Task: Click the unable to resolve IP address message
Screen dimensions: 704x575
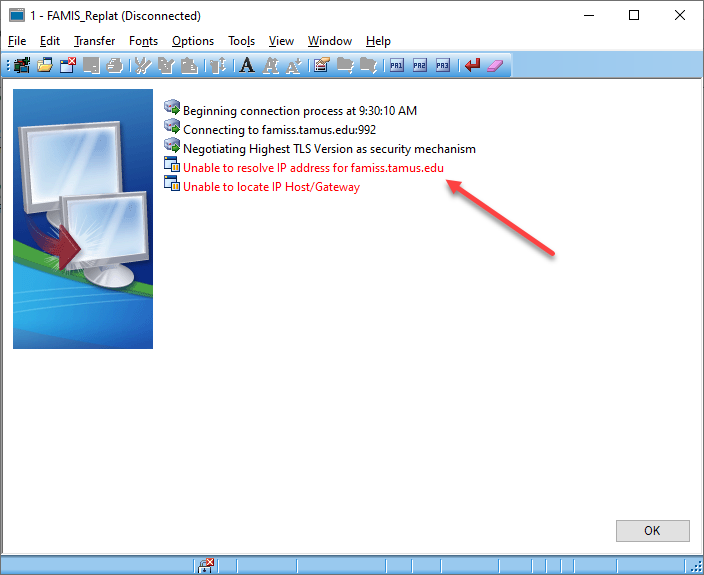Action: tap(313, 167)
